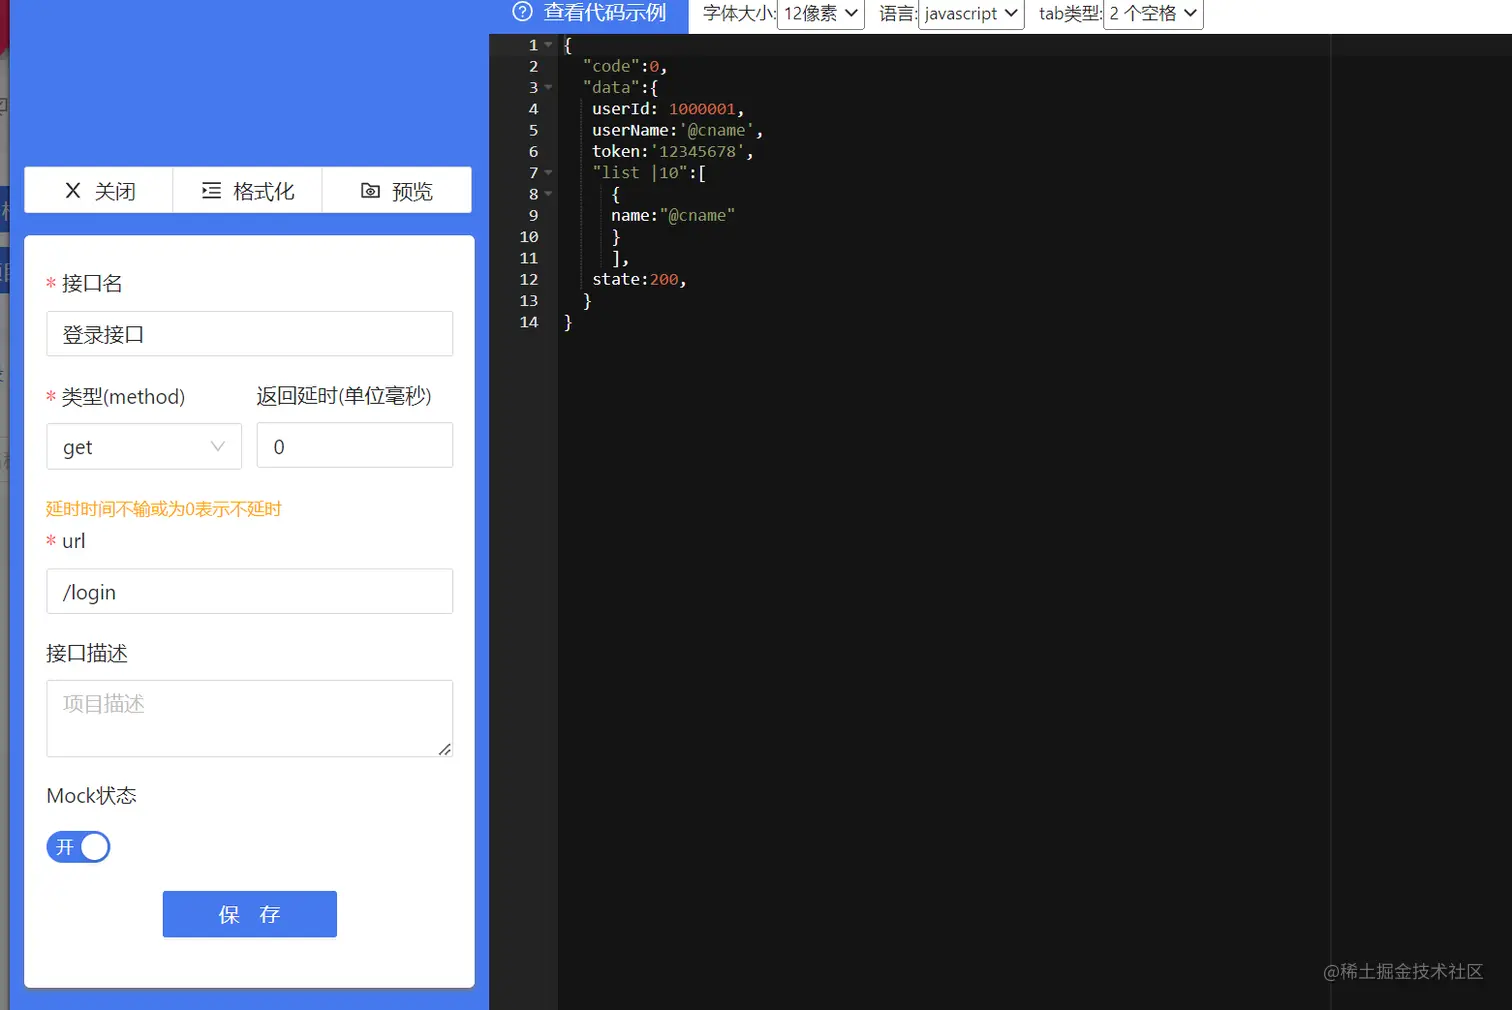Click the userName '@cname' value on line 5
This screenshot has width=1512, height=1010.
pyautogui.click(x=717, y=131)
